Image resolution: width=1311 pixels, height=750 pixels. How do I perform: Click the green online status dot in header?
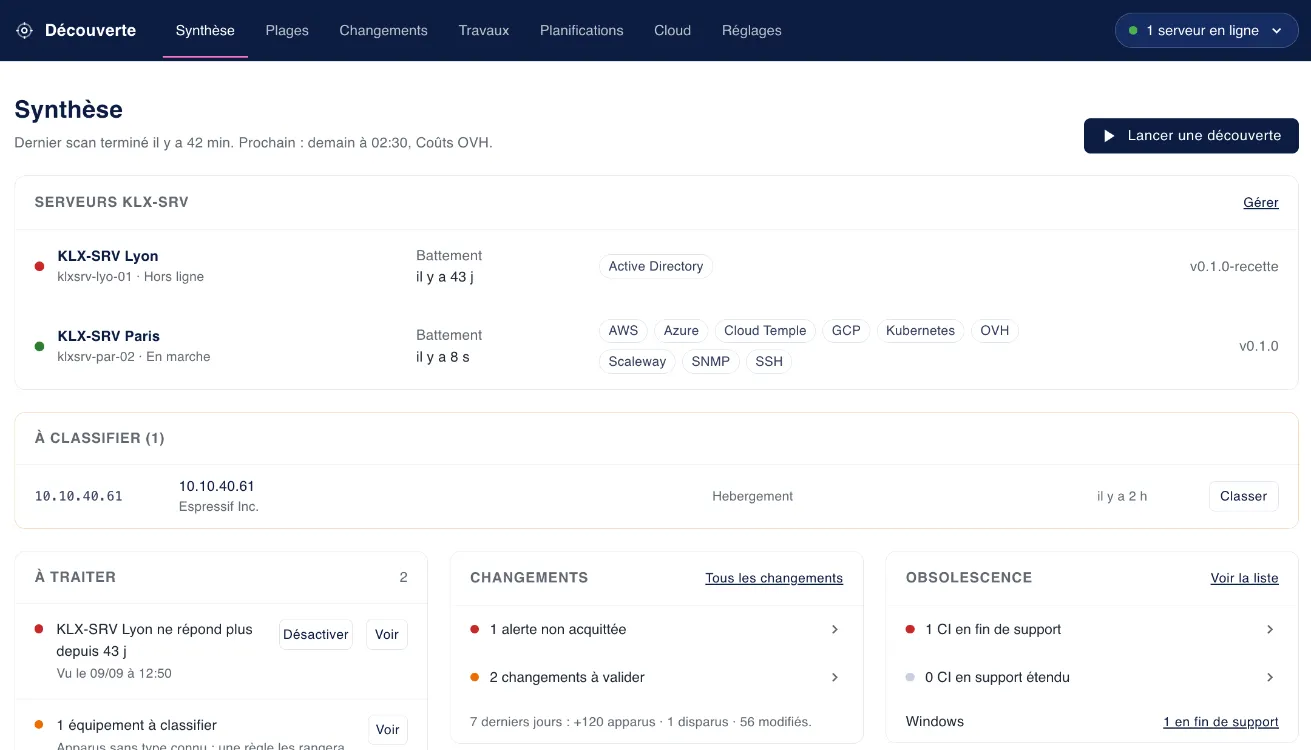[x=1133, y=30]
